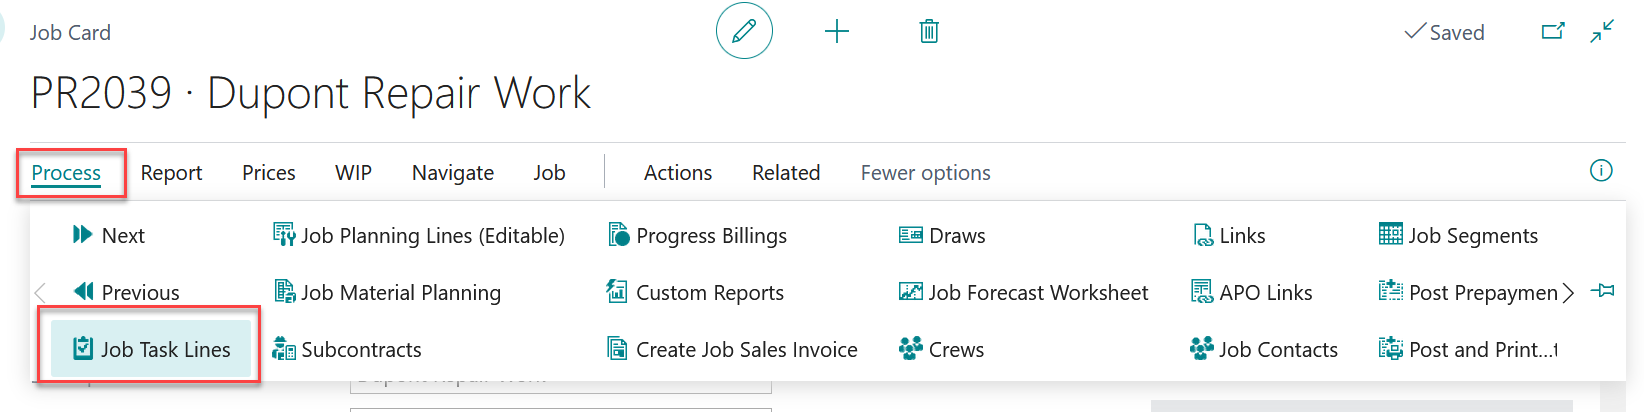Open the Job Forecast Worksheet
Viewport: 1644px width, 412px height.
pyautogui.click(x=1024, y=292)
